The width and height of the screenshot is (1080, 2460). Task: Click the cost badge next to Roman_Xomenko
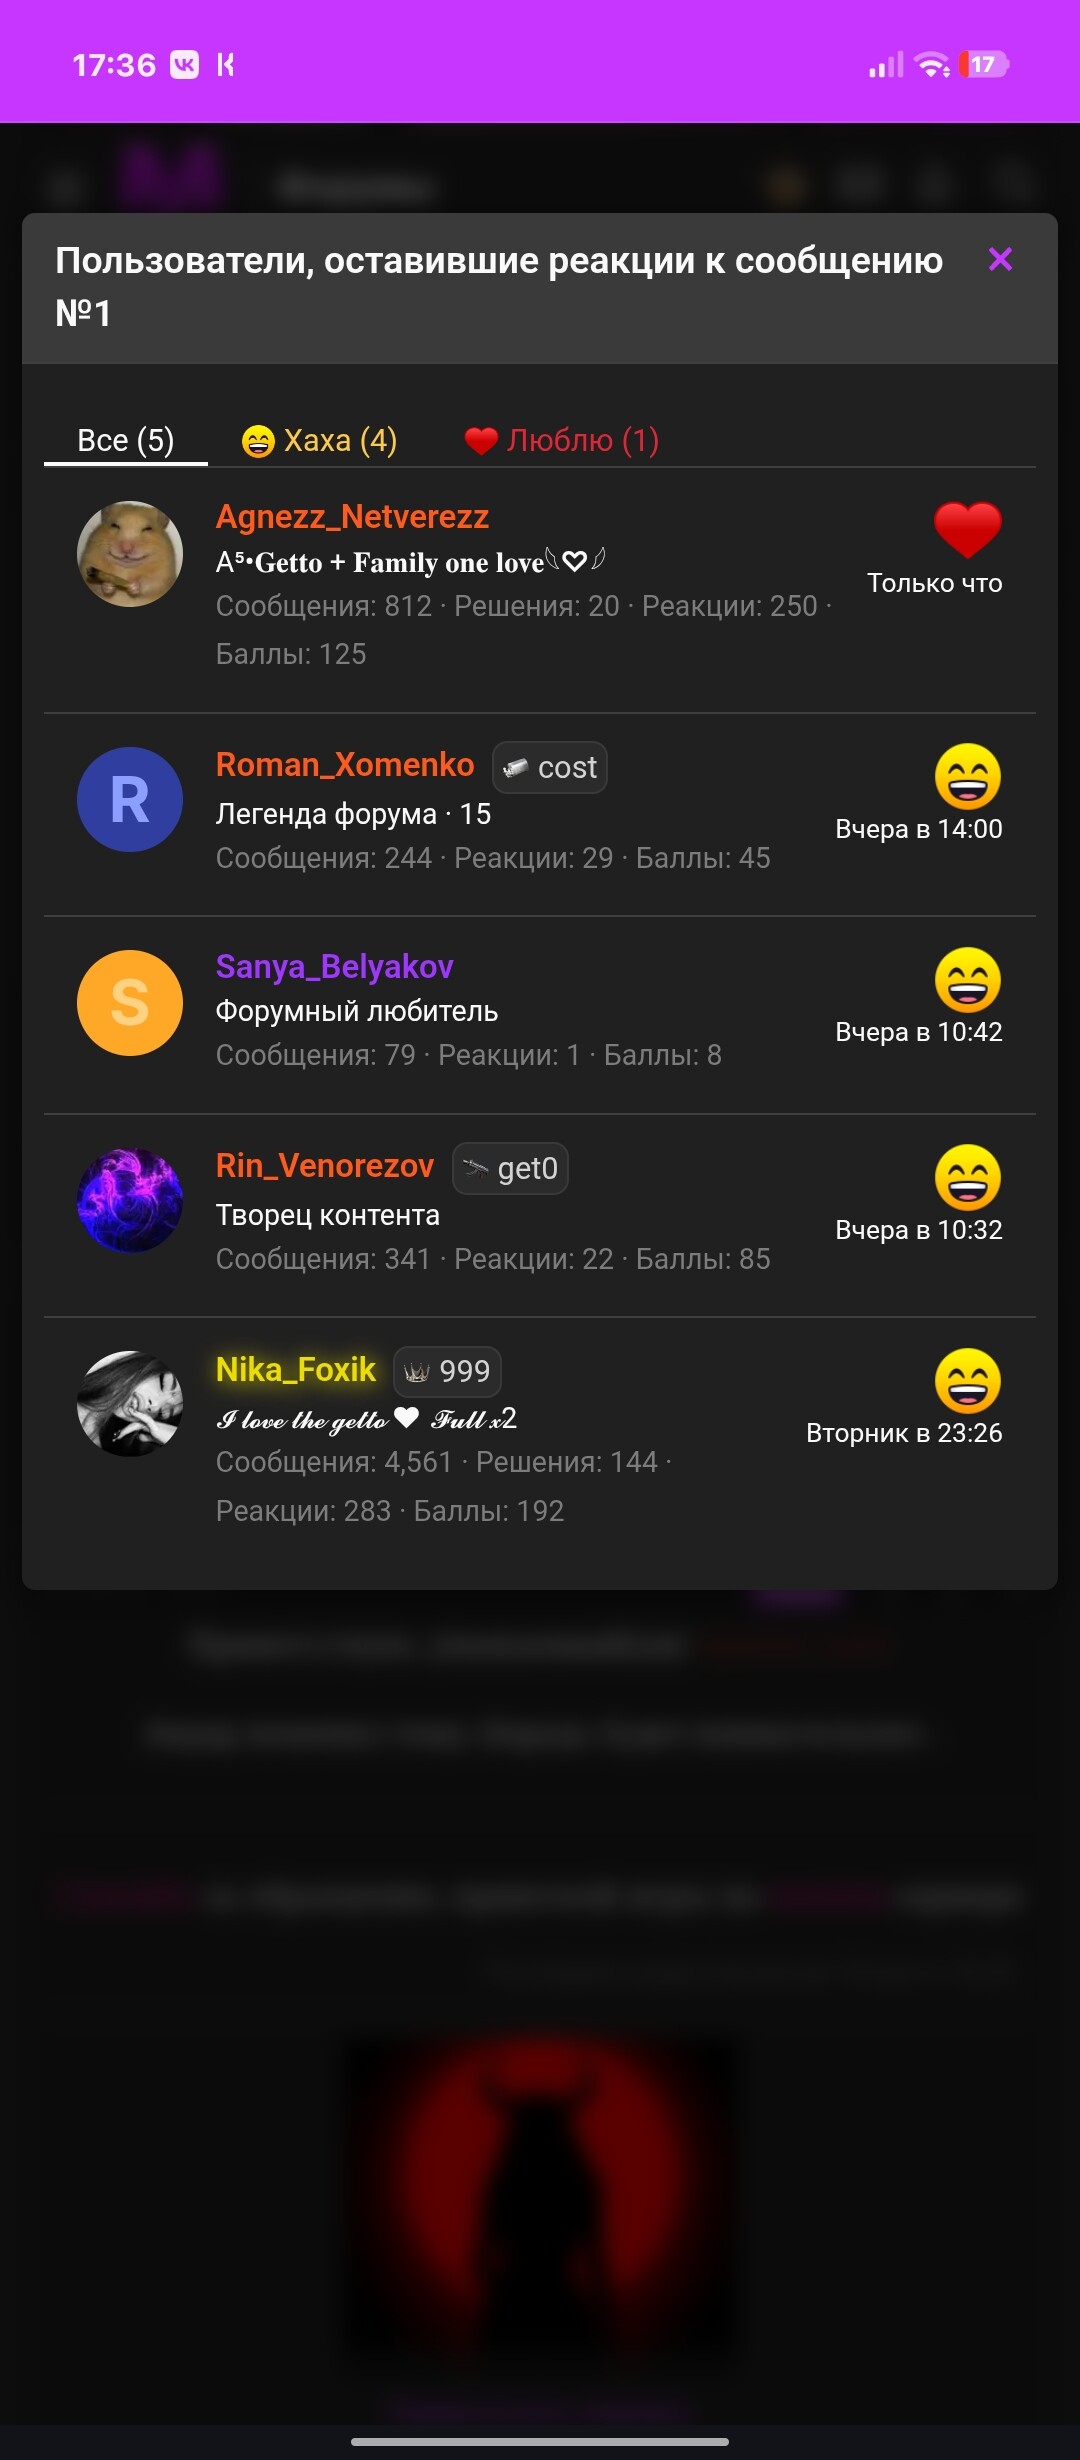click(550, 767)
